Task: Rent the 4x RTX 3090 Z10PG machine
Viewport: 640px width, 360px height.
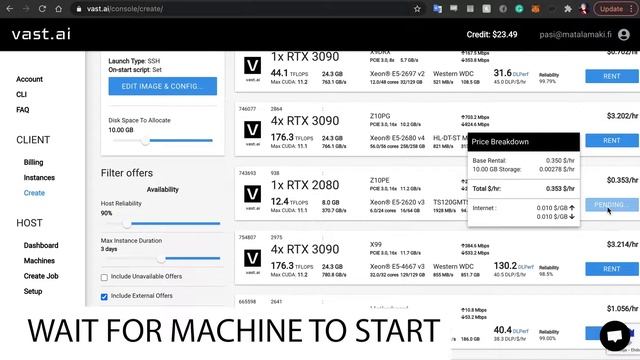Action: coord(612,140)
